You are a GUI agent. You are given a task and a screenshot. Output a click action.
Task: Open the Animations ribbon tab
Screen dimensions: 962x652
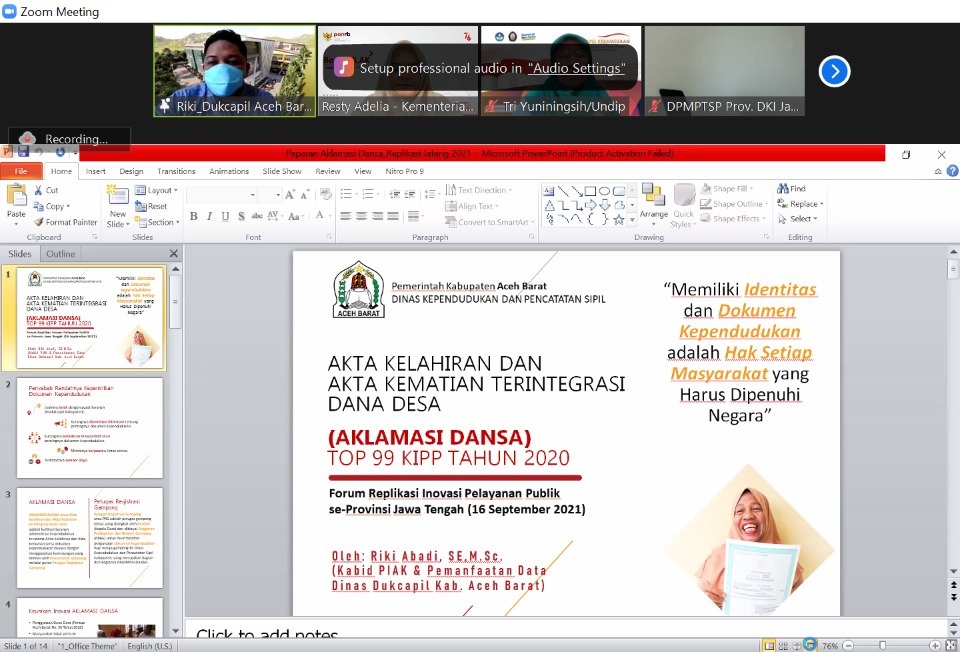[x=229, y=171]
